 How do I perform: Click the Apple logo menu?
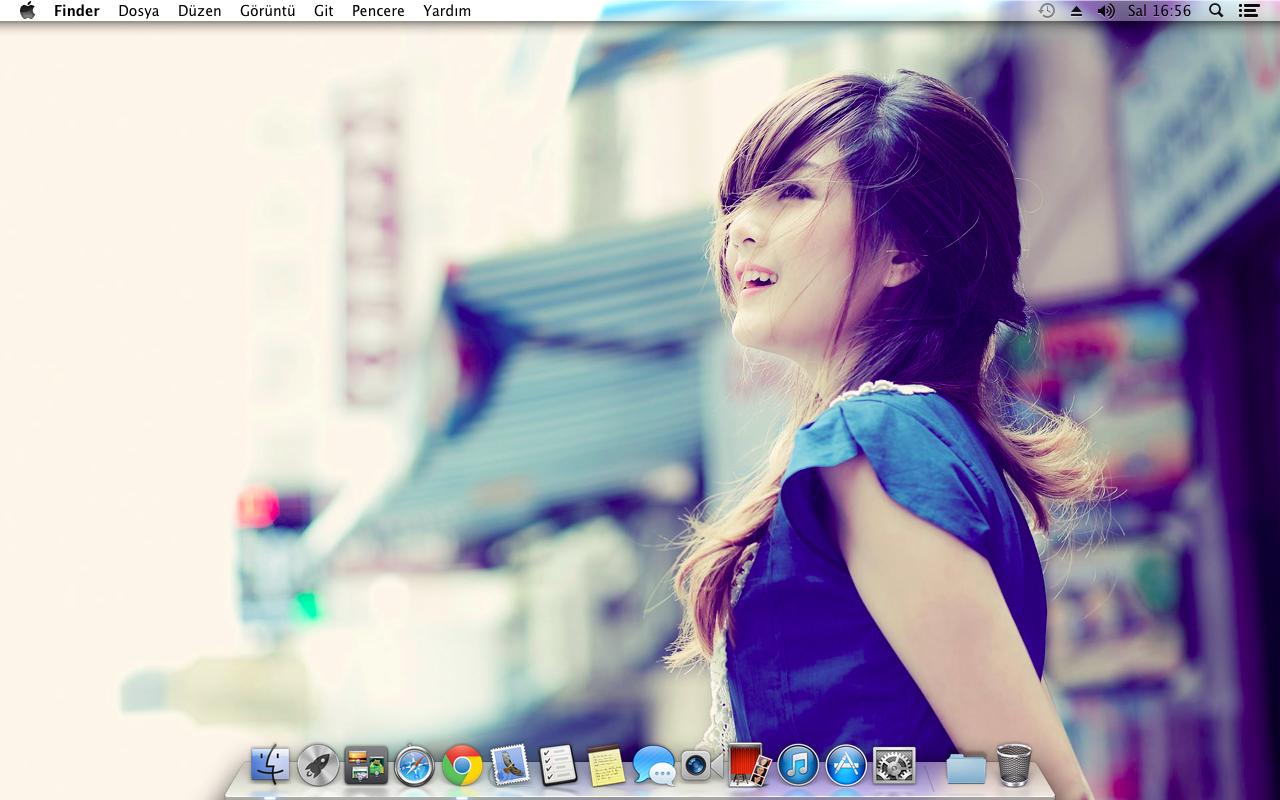tap(27, 11)
